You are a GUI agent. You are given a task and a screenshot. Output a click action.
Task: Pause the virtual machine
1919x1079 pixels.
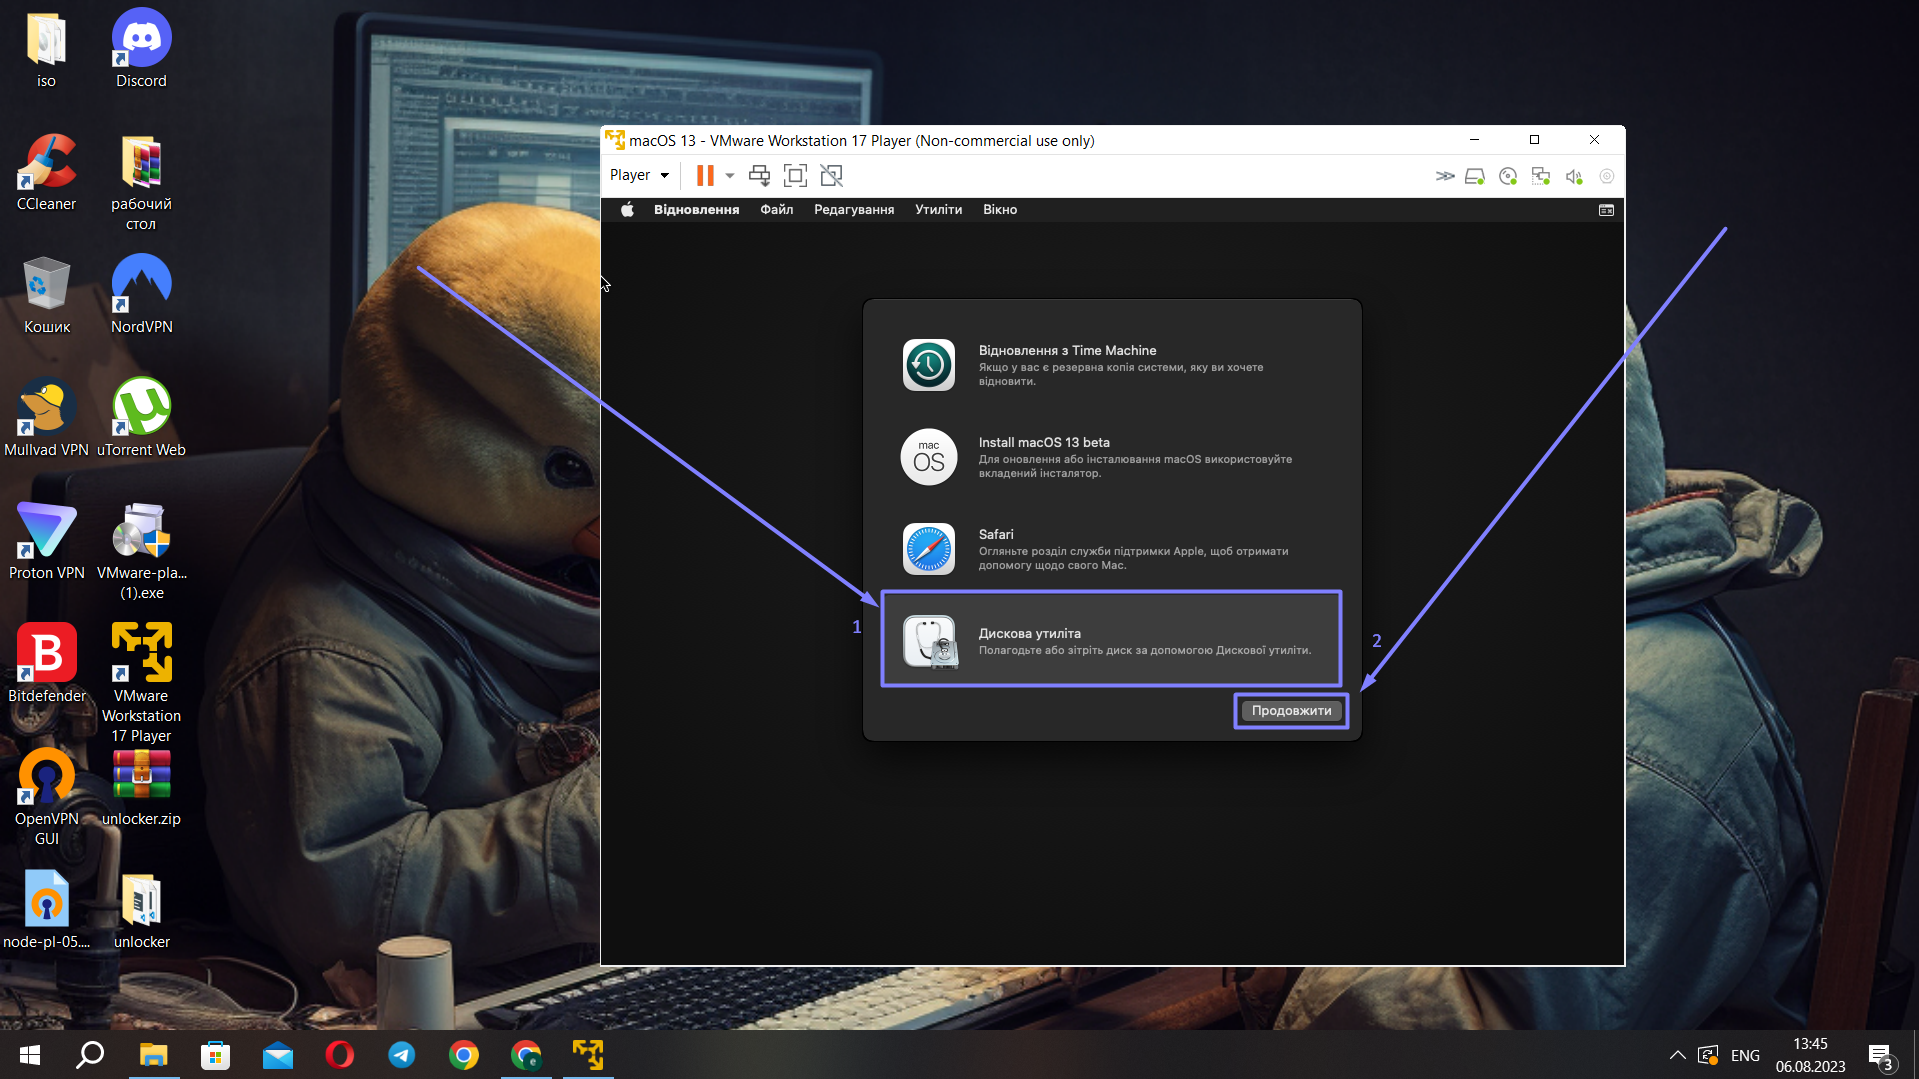pyautogui.click(x=704, y=176)
